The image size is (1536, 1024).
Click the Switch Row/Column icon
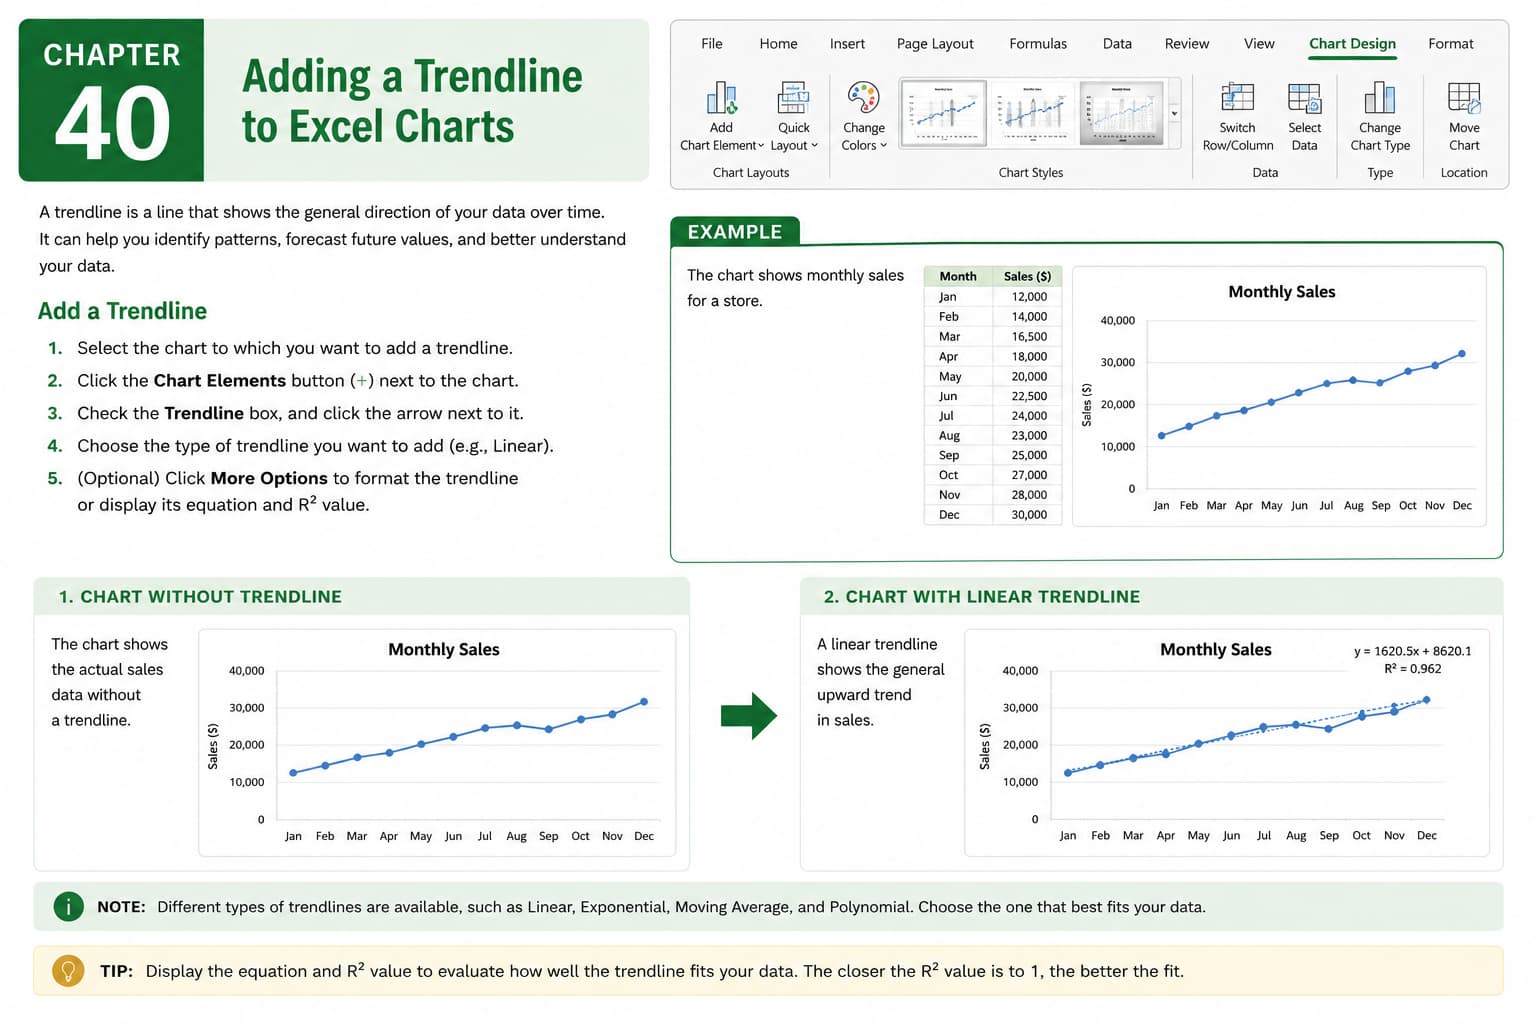(x=1237, y=98)
